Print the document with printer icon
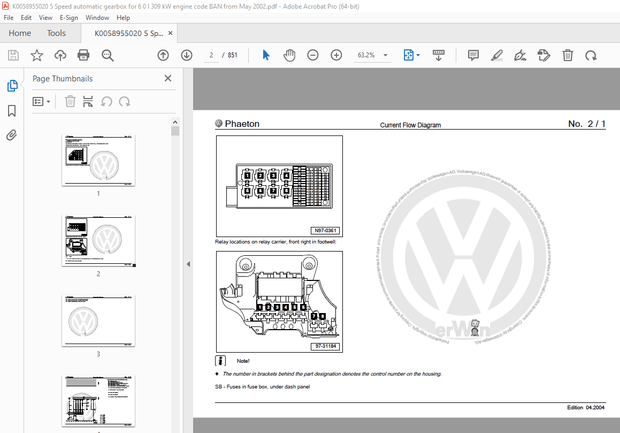This screenshot has width=620, height=433. (x=83, y=55)
